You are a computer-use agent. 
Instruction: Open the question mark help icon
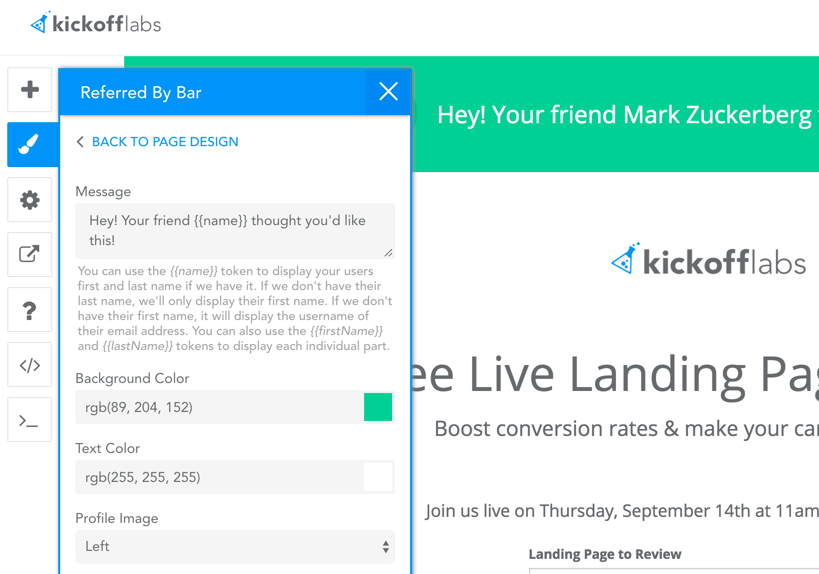(30, 310)
